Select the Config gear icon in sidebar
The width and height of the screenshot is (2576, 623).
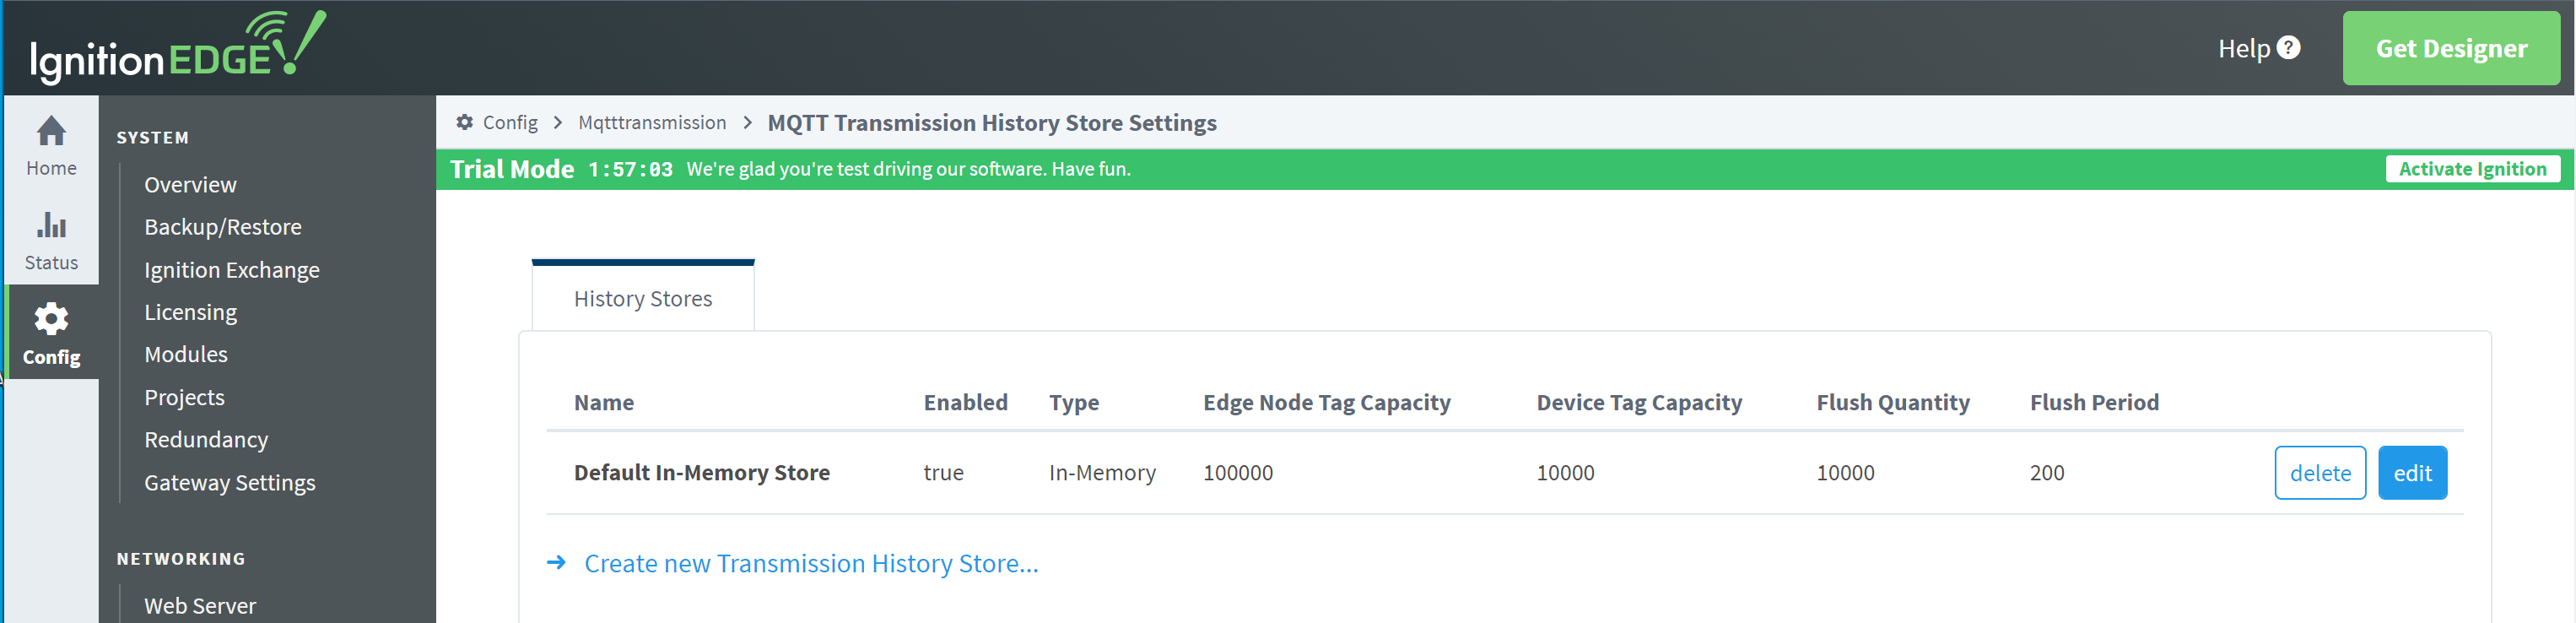point(51,319)
